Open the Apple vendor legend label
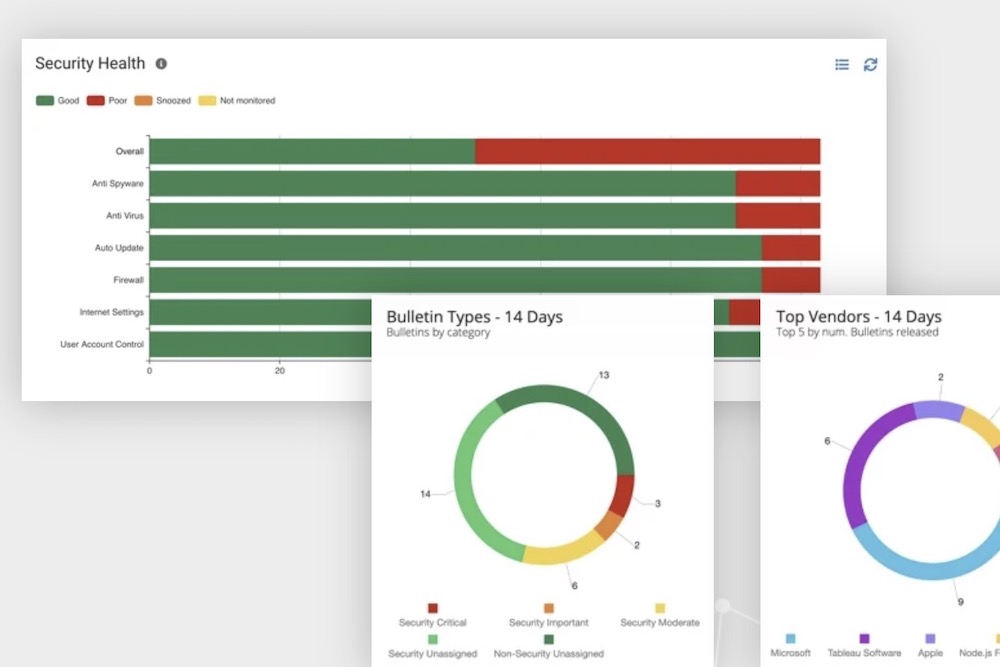This screenshot has height=667, width=1000. (931, 653)
